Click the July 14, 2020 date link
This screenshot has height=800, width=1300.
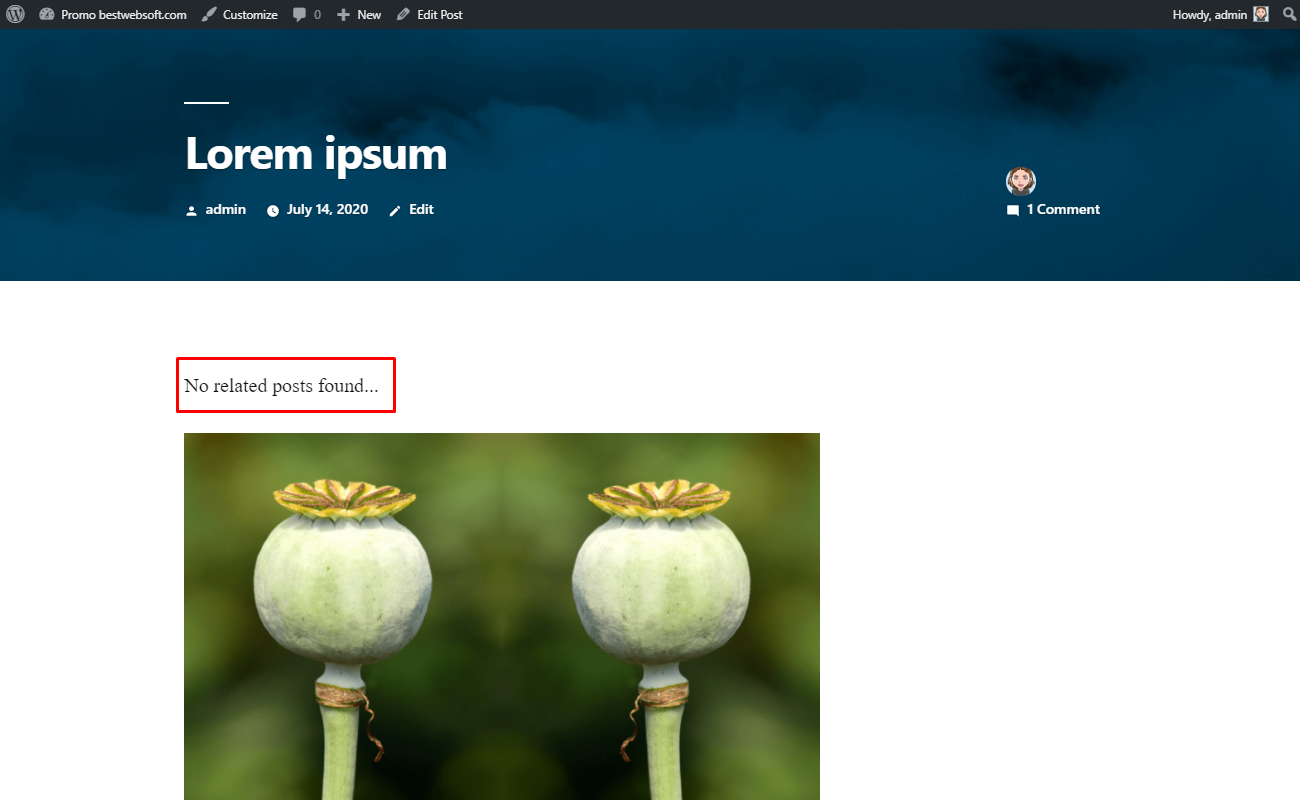click(x=327, y=209)
